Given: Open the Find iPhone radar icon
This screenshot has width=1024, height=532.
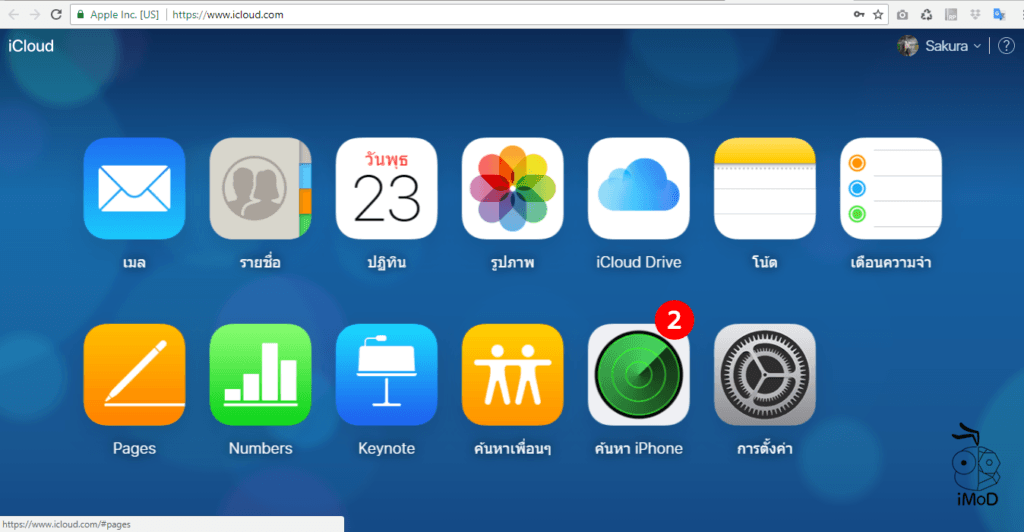Looking at the screenshot, I should [638, 375].
